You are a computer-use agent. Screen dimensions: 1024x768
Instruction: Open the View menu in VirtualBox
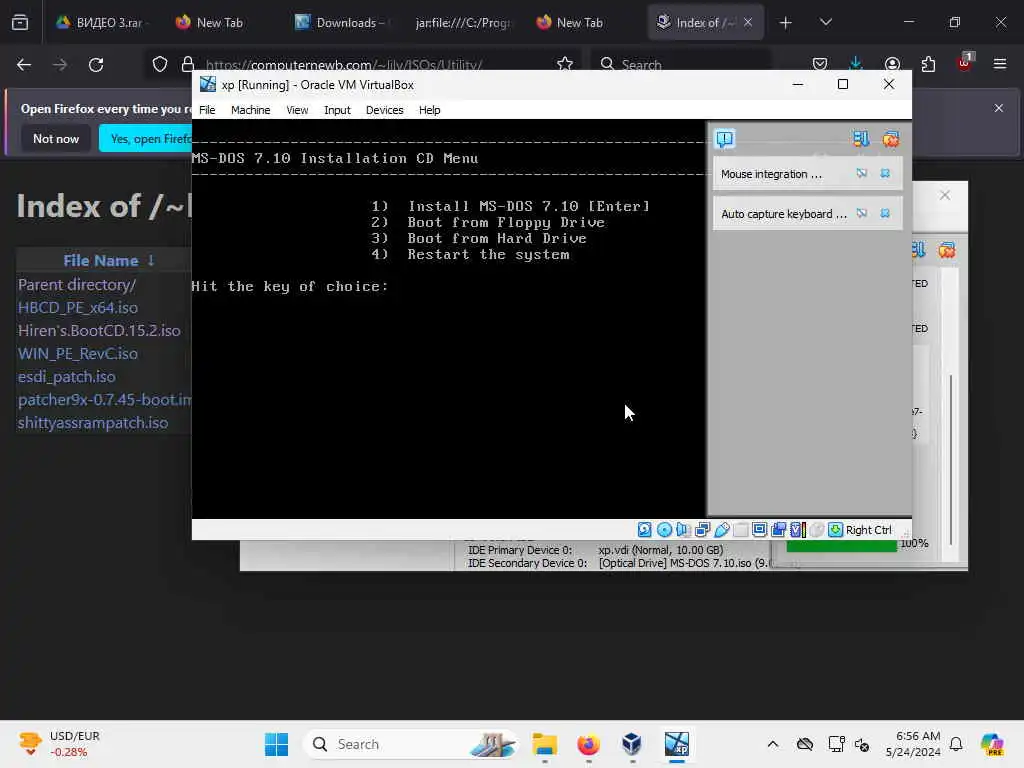297,110
